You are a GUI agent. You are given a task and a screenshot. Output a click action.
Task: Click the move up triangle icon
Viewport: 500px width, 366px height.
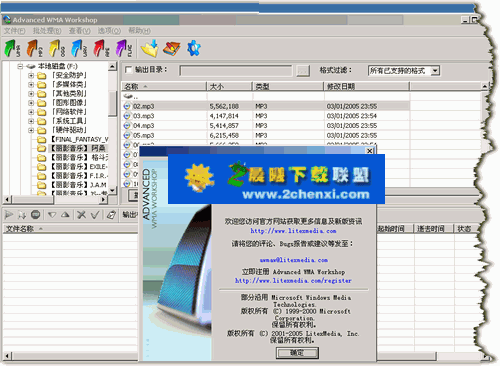click(x=65, y=215)
